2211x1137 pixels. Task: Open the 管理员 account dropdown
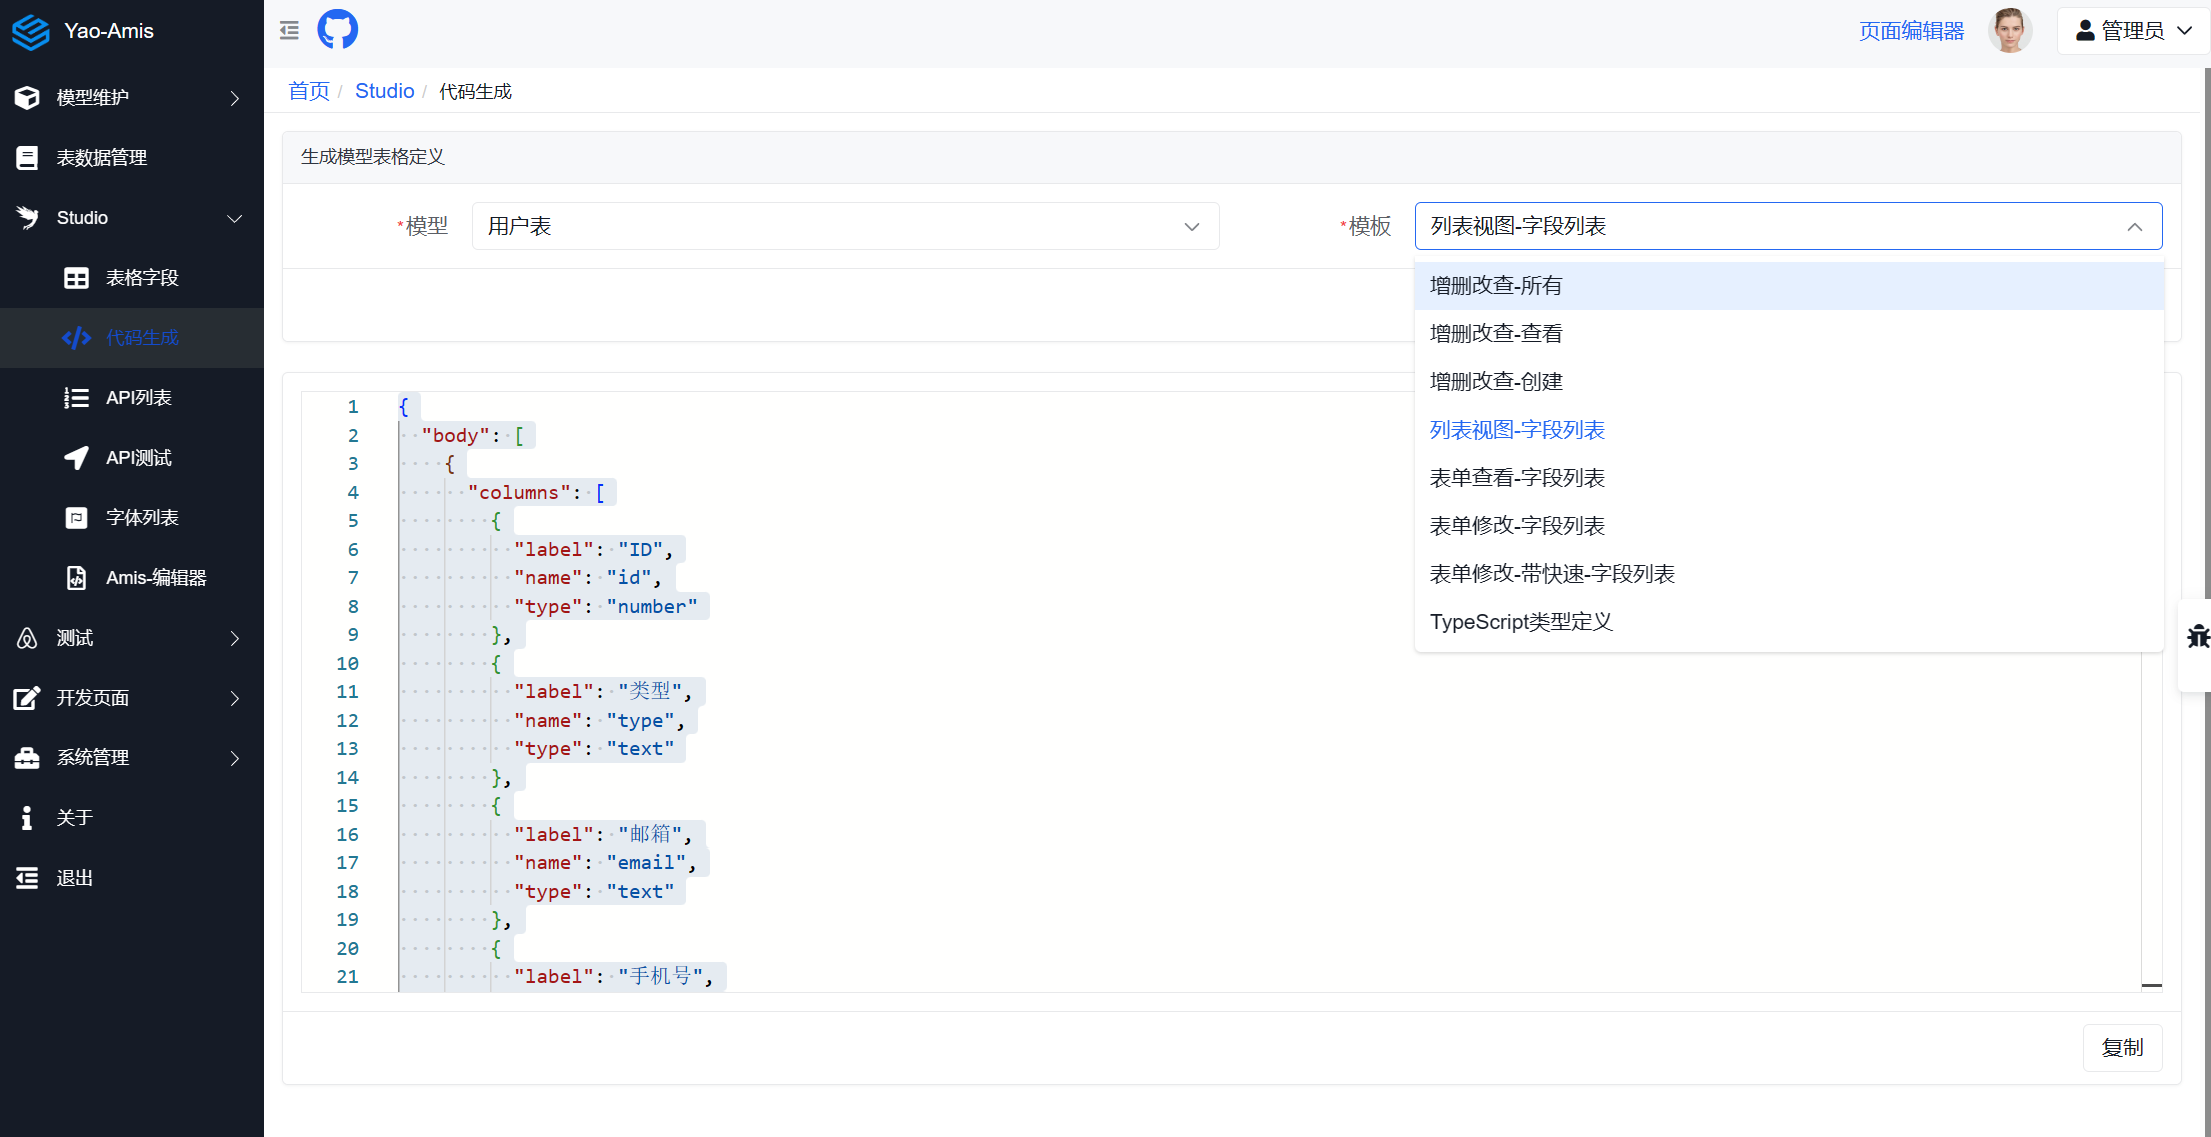2133,31
